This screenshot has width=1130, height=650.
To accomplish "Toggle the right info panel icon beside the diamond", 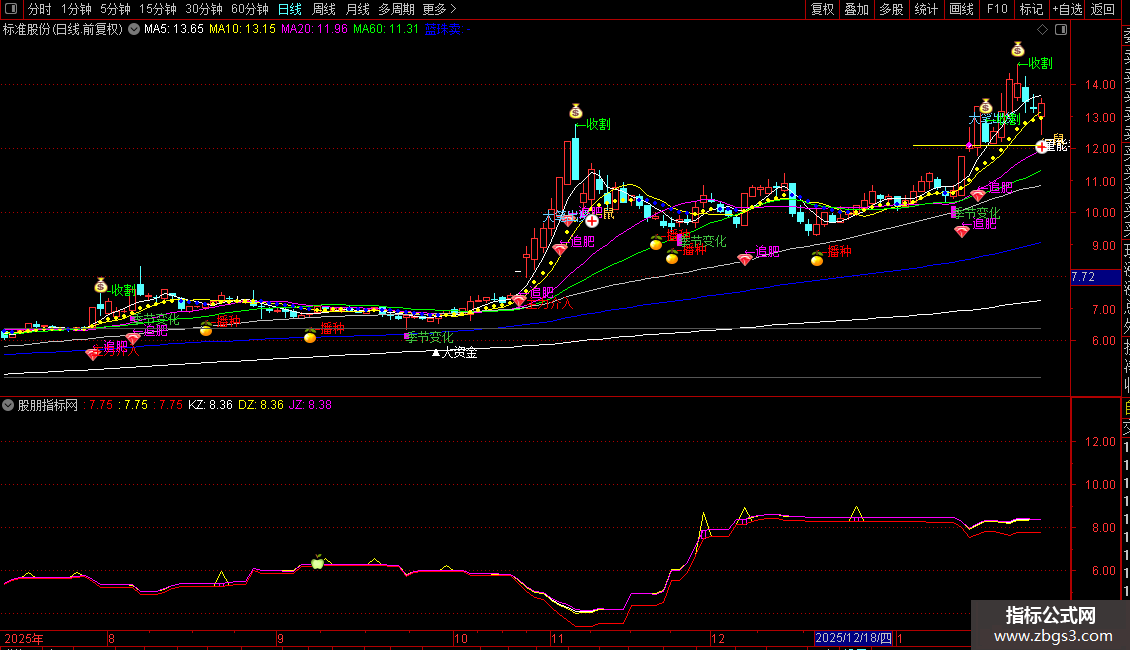I will [x=1061, y=30].
